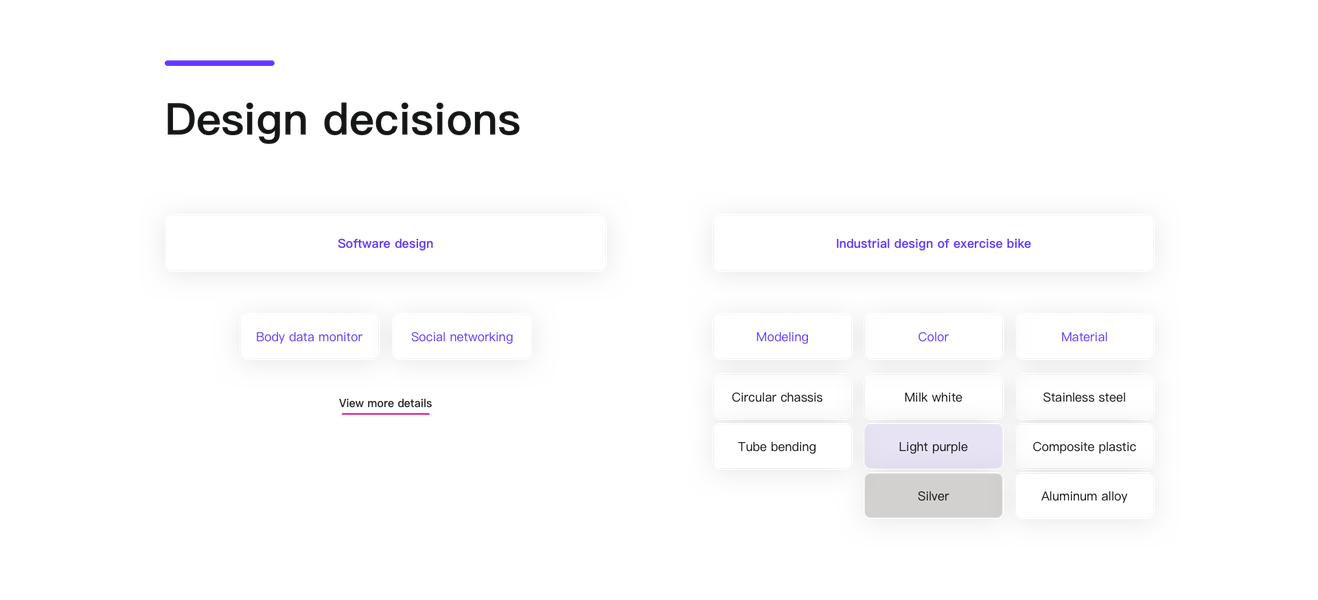This screenshot has height=600, width=1318.
Task: Select the Stainless steel material
Action: coord(1084,397)
